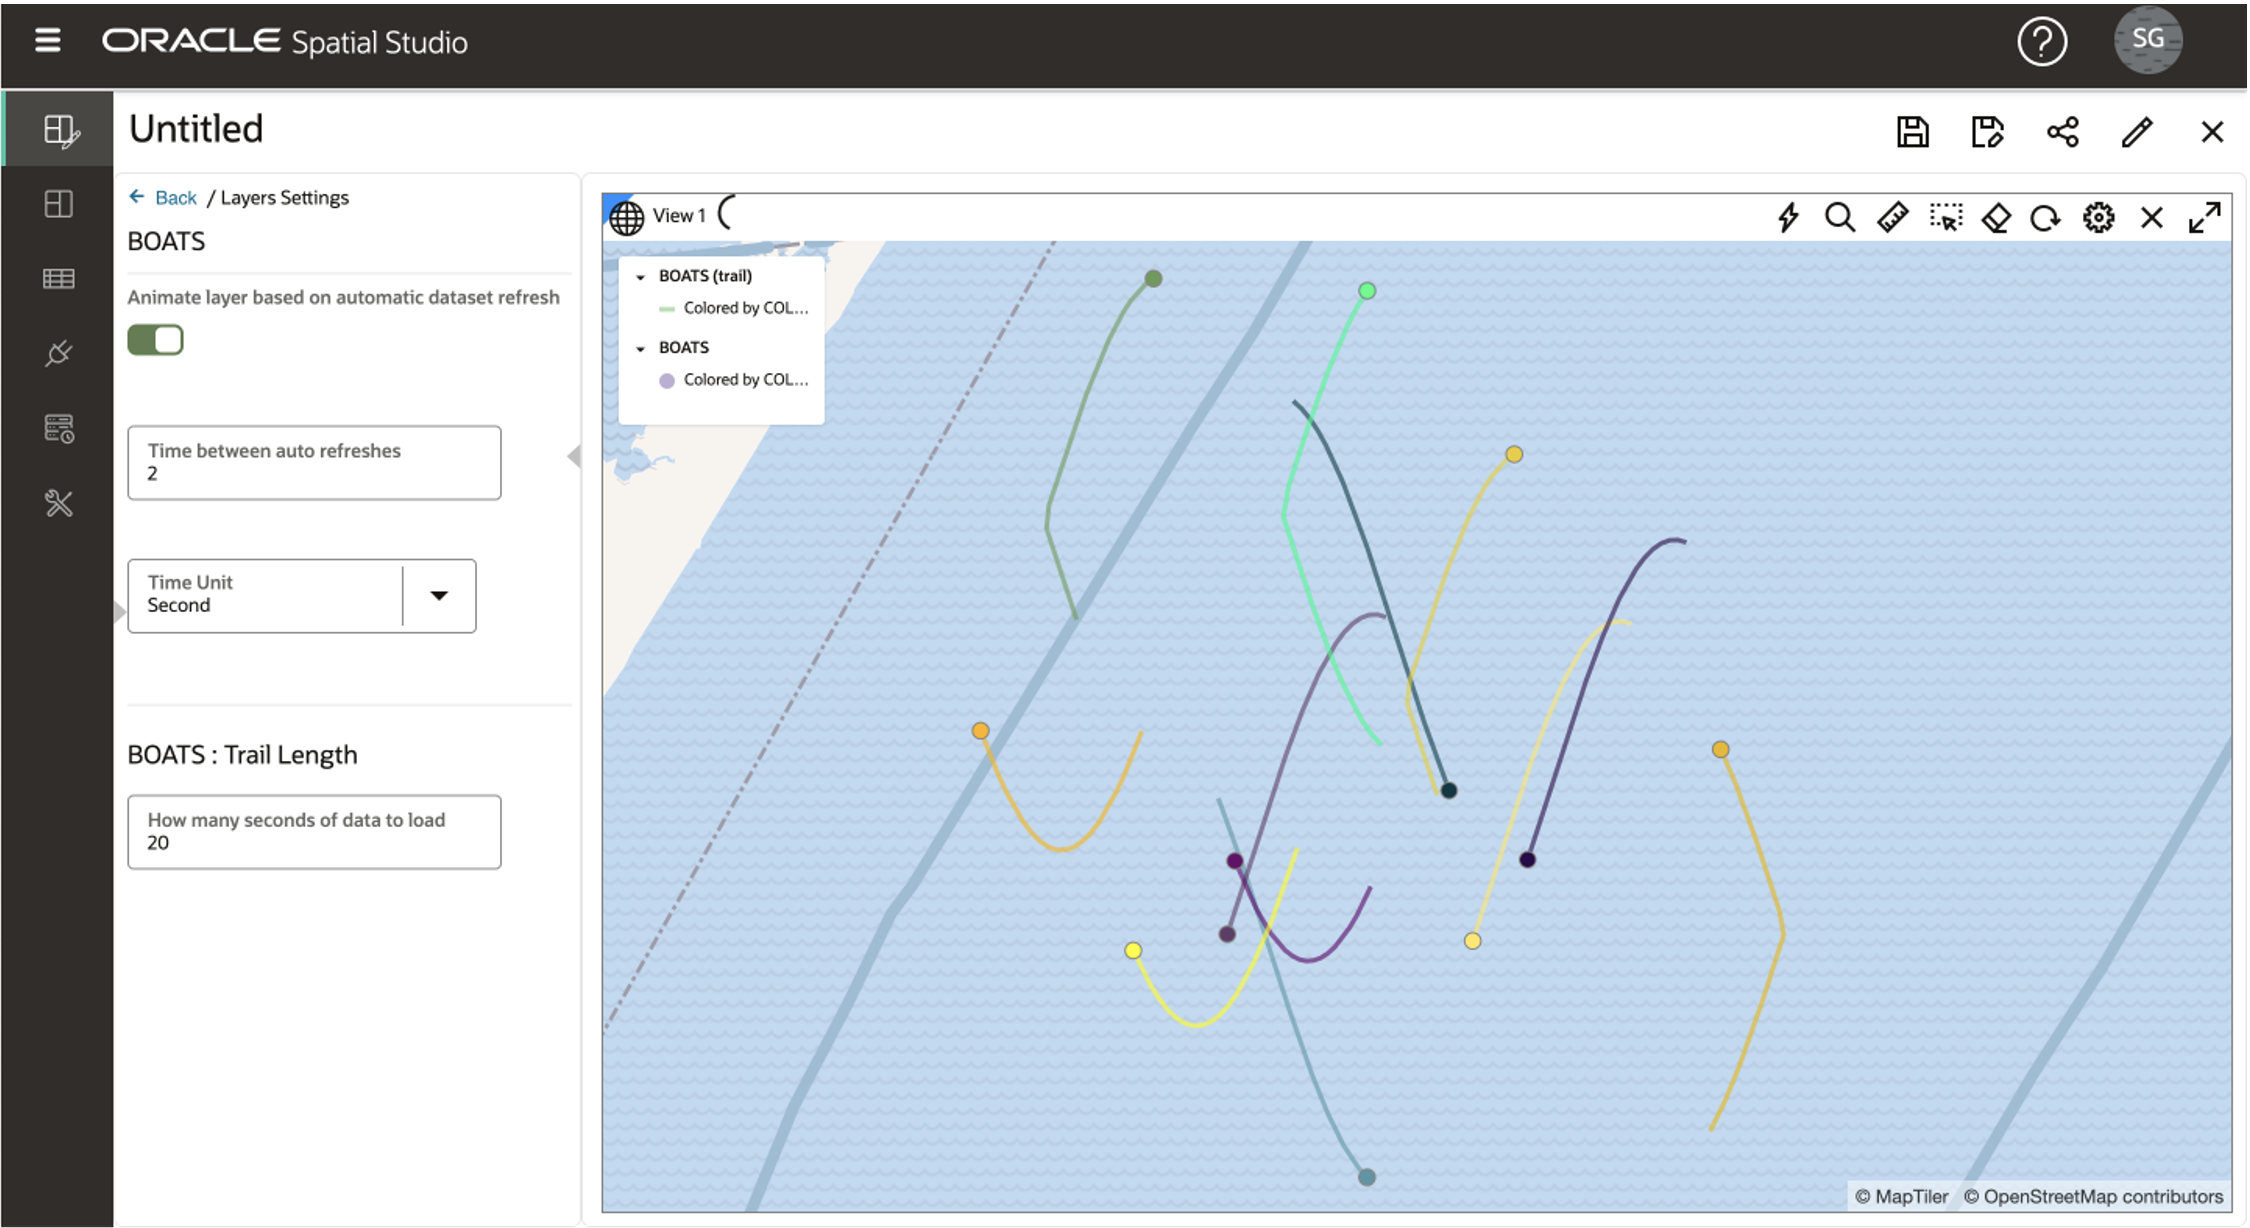
Task: Click the help question mark icon
Action: click(2041, 42)
